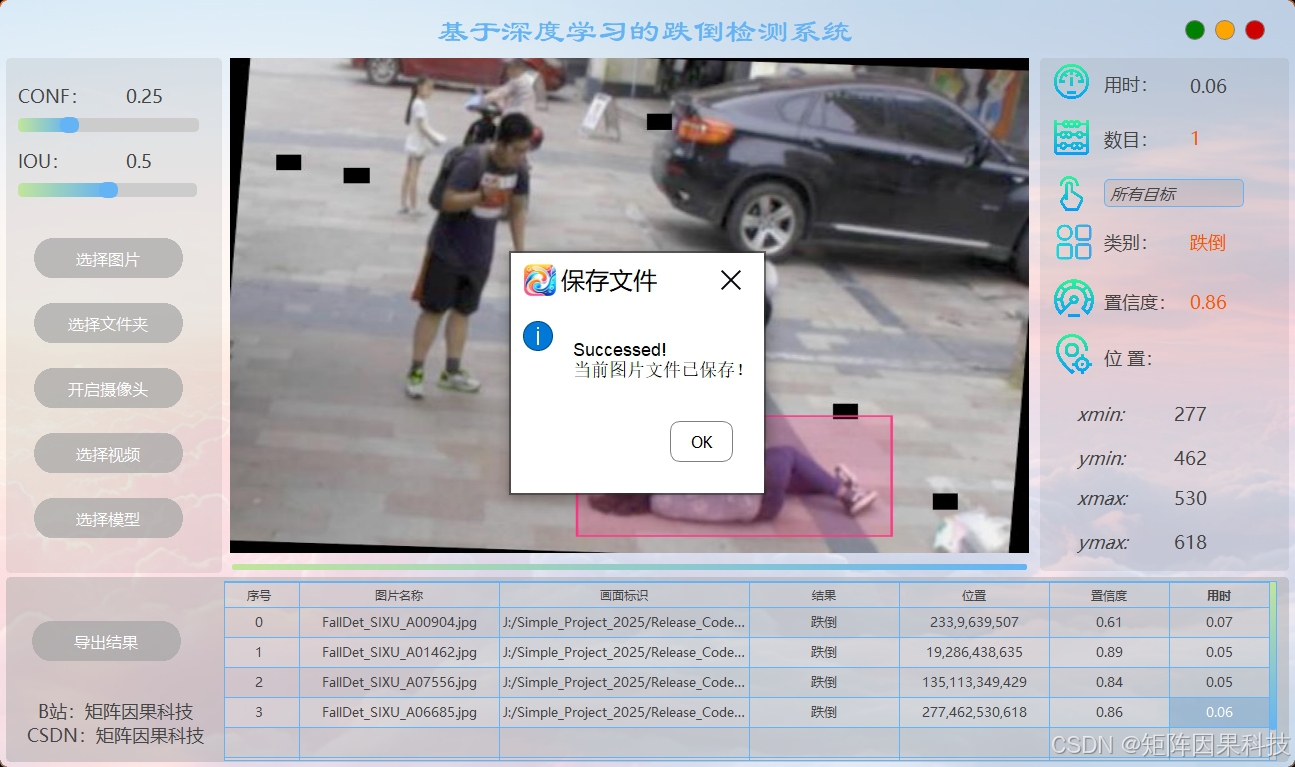Click the blue info icon in dialog

click(x=538, y=336)
